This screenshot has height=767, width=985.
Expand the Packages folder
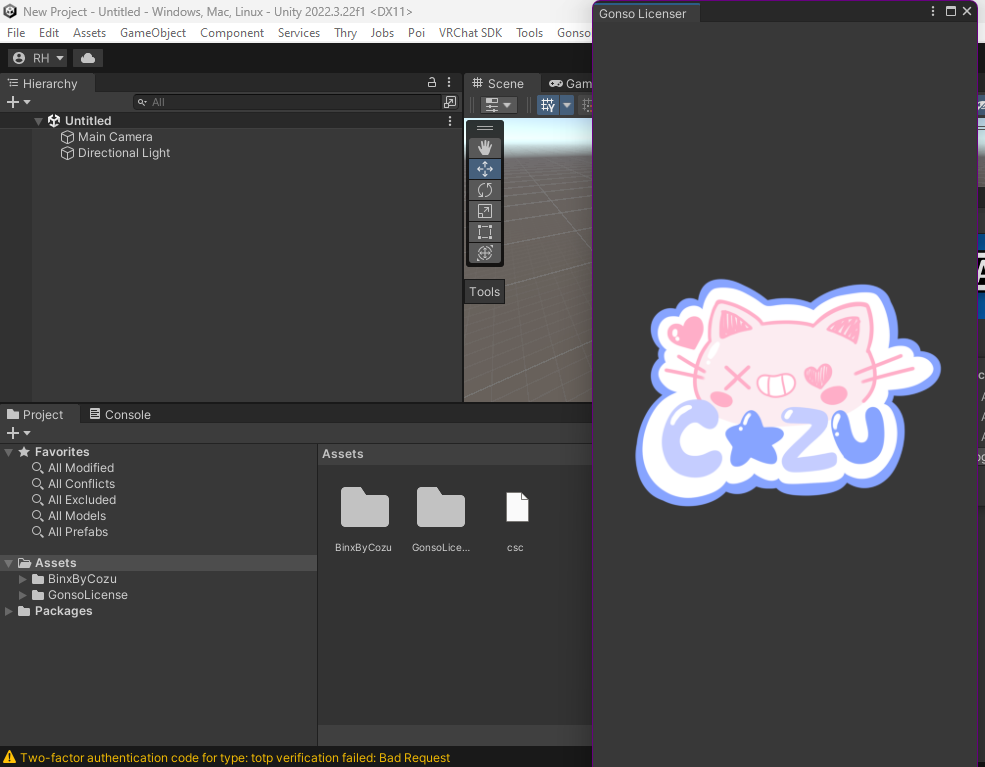(x=8, y=611)
